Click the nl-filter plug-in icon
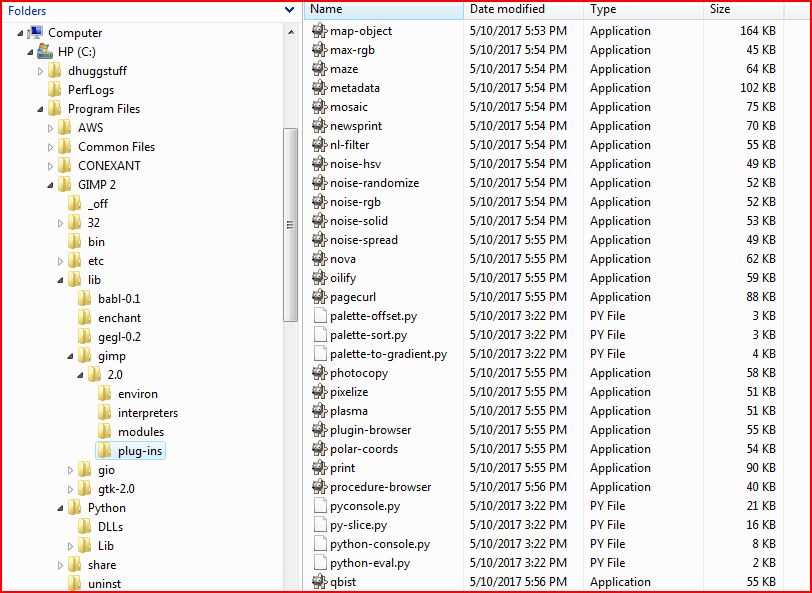This screenshot has height=593, width=812. (x=320, y=144)
